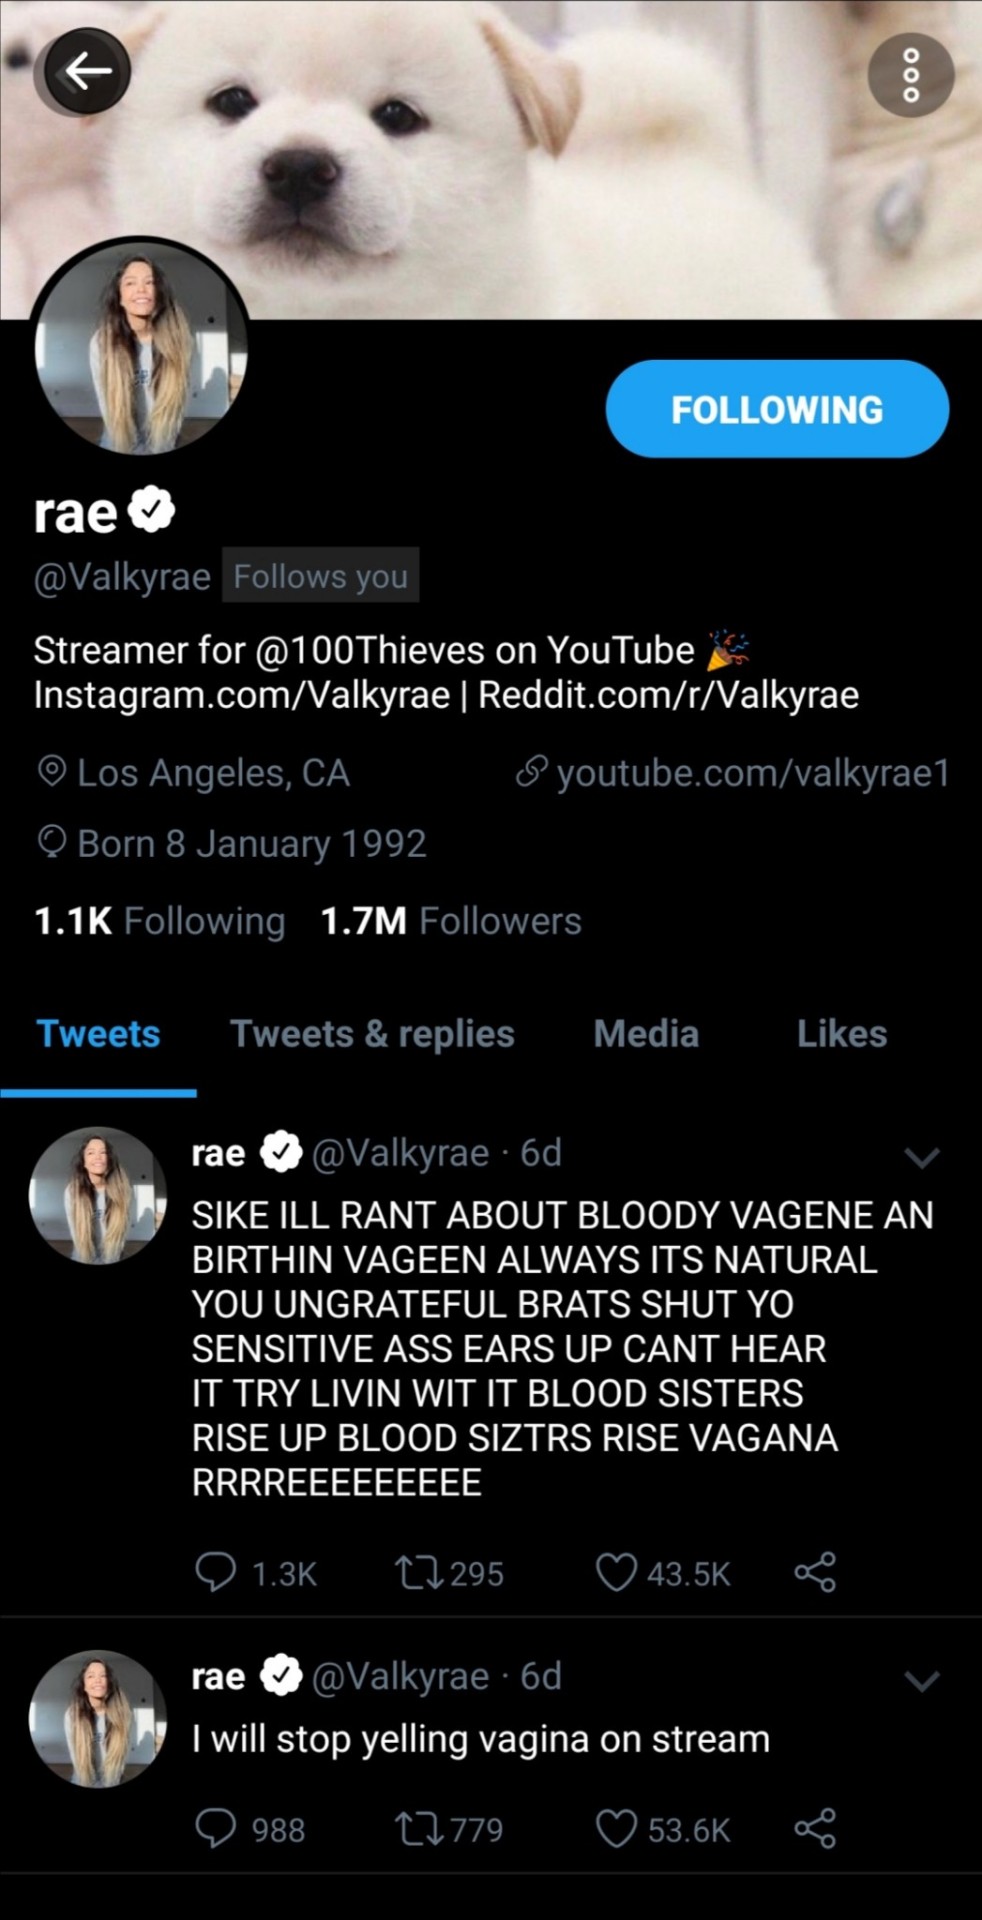The image size is (982, 1920).
Task: Like the stop yelling tweet
Action: 616,1829
